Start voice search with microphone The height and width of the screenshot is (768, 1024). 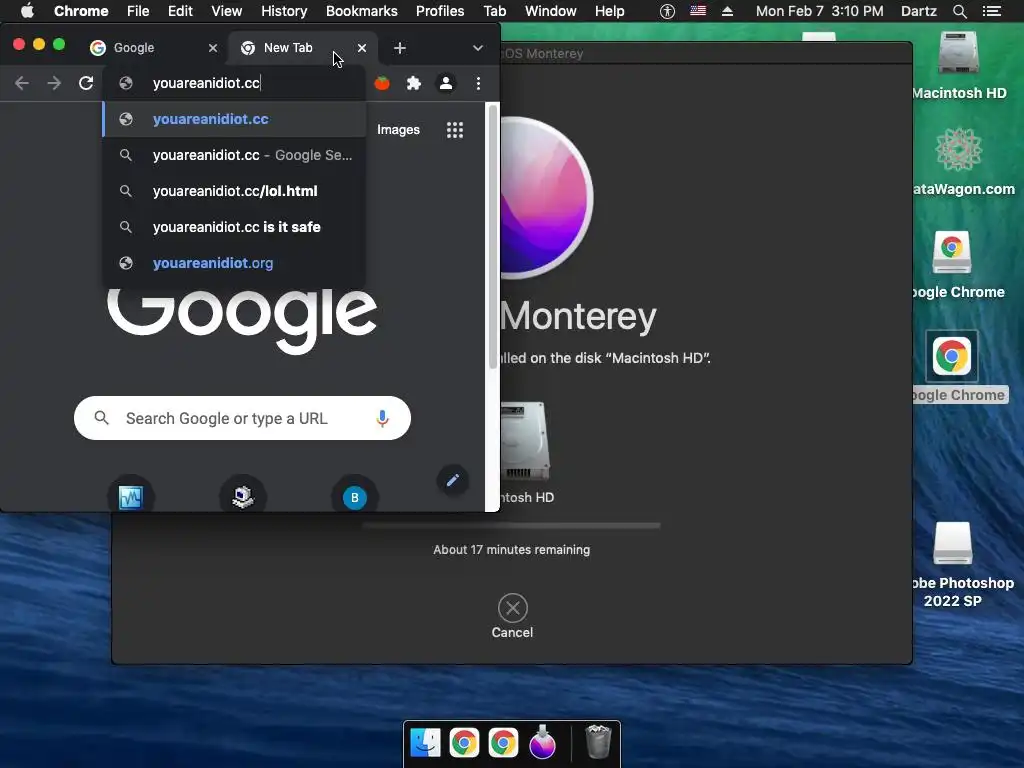tap(383, 418)
